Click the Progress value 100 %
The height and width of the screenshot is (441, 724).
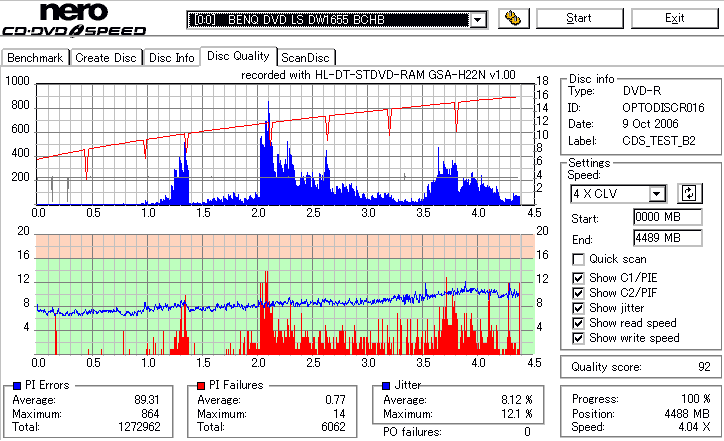(x=695, y=399)
